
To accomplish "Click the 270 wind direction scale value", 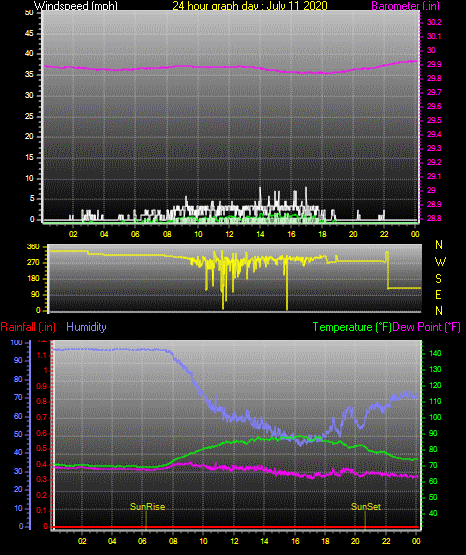I will pos(34,263).
